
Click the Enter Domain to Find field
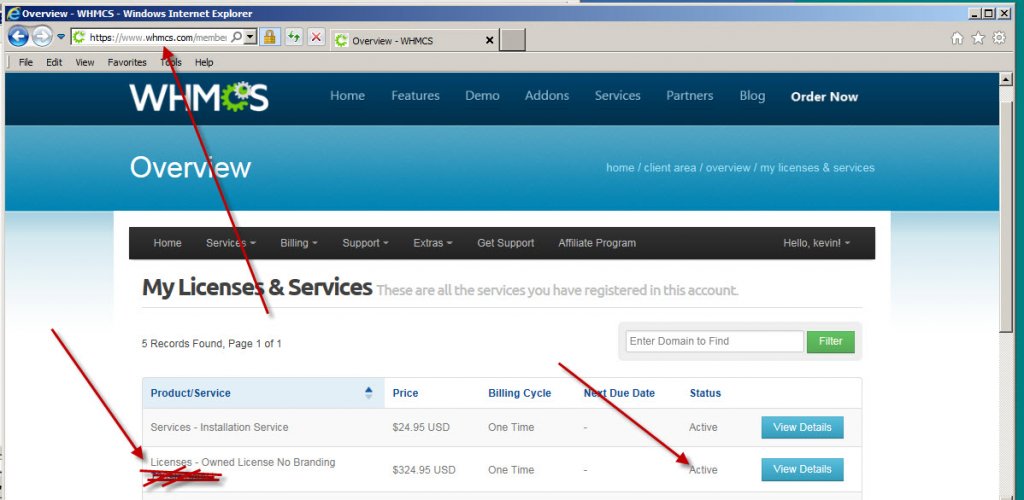[714, 341]
